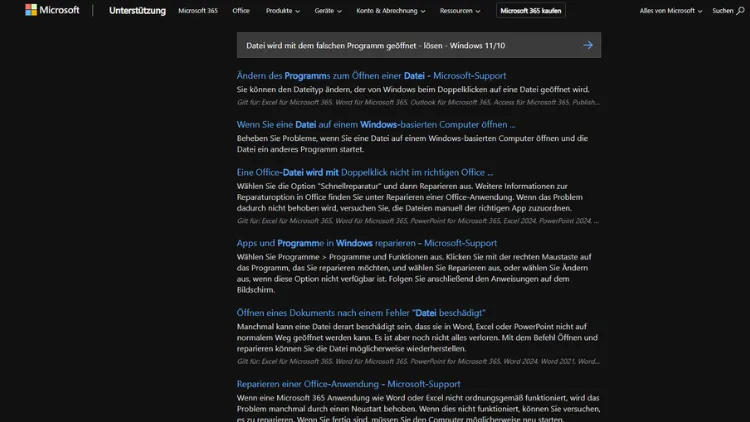Click the Suchen text in header
This screenshot has width=750, height=422.
[x=722, y=11]
